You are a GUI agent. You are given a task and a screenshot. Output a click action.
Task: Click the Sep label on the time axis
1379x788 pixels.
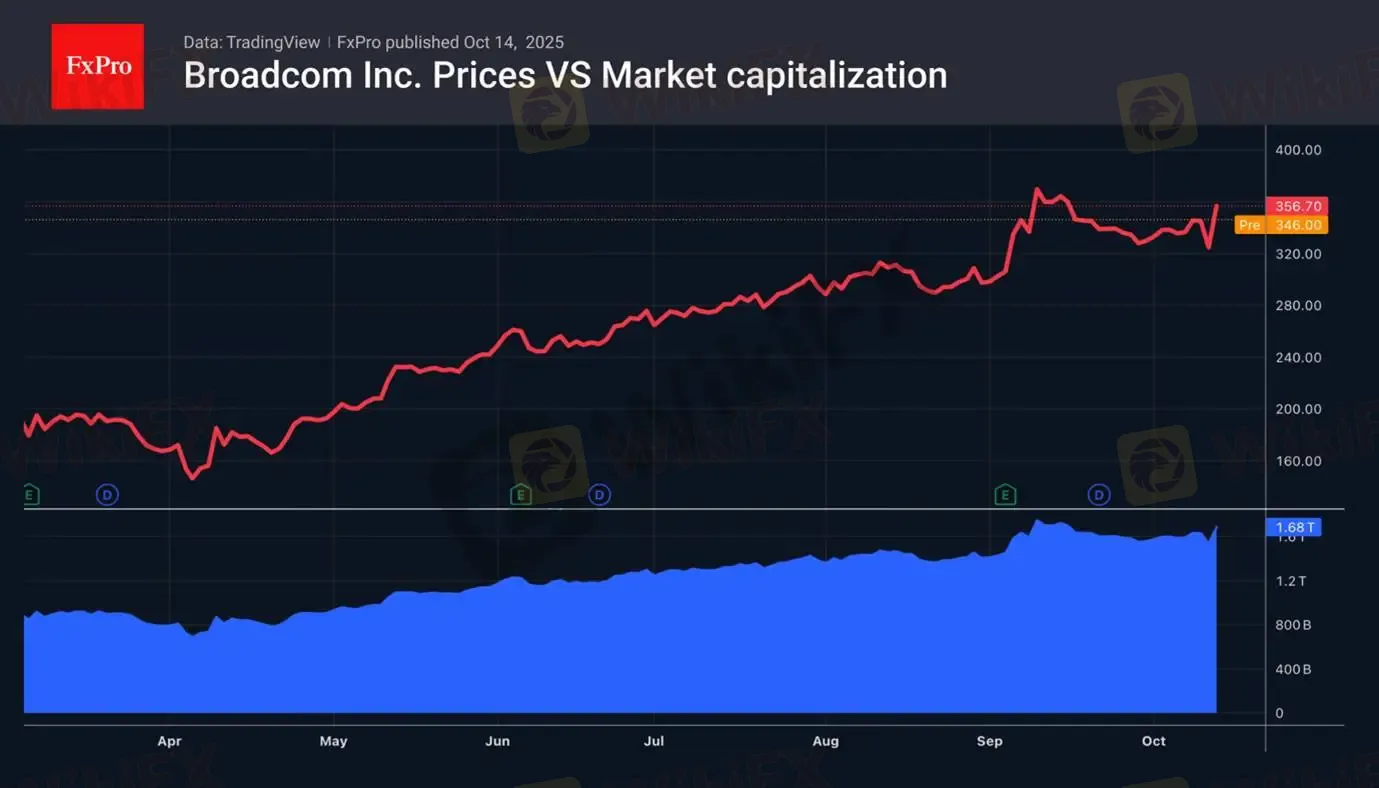pyautogui.click(x=989, y=741)
